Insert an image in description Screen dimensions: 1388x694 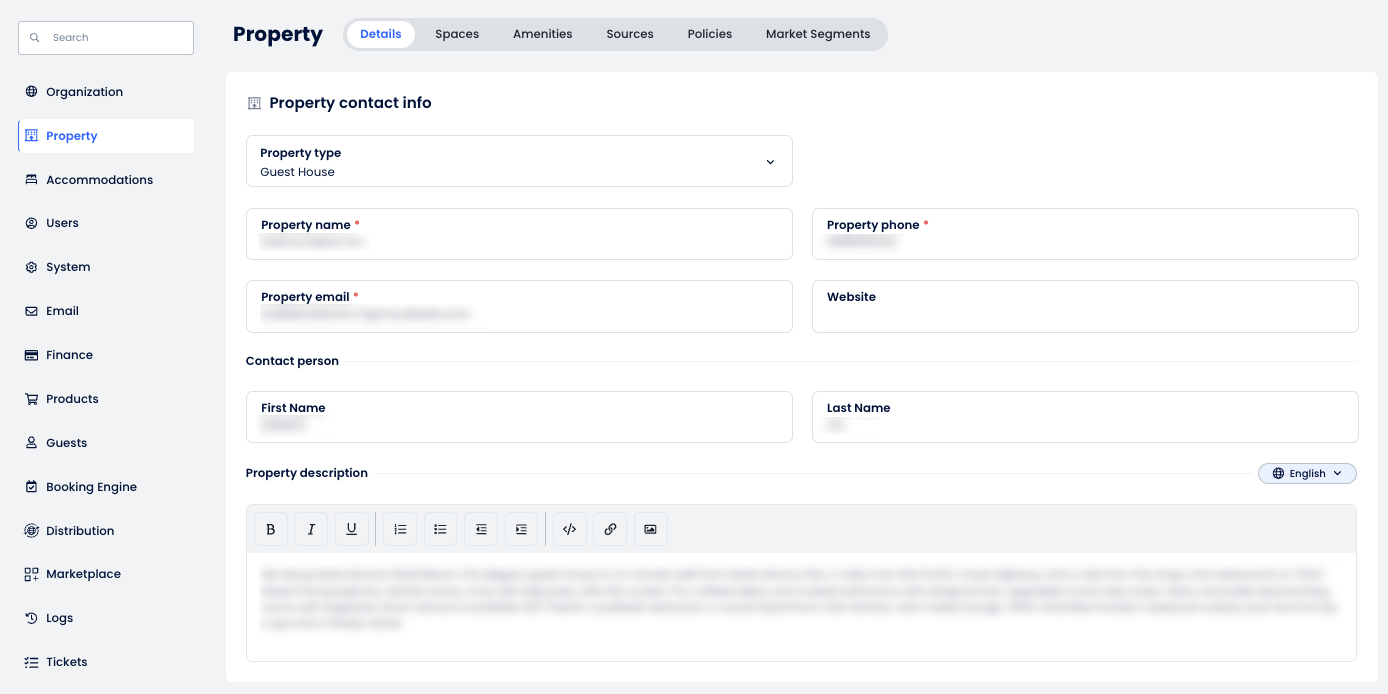[650, 530]
